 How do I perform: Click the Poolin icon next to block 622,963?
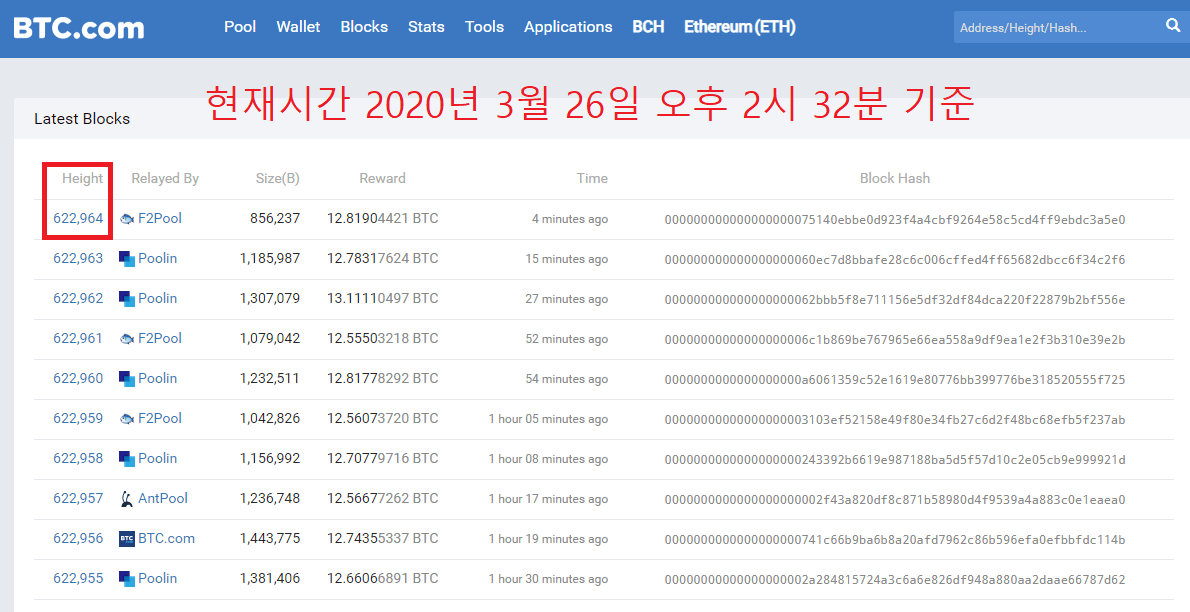pos(127,259)
